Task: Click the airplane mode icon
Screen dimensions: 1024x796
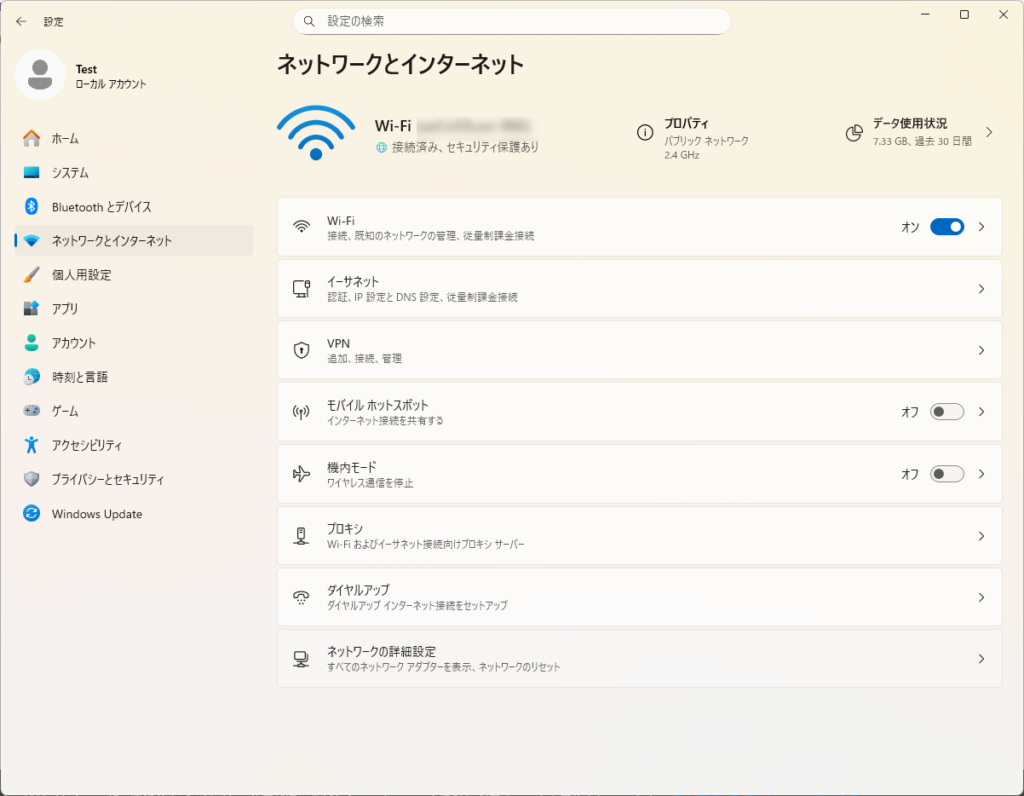Action: (301, 474)
